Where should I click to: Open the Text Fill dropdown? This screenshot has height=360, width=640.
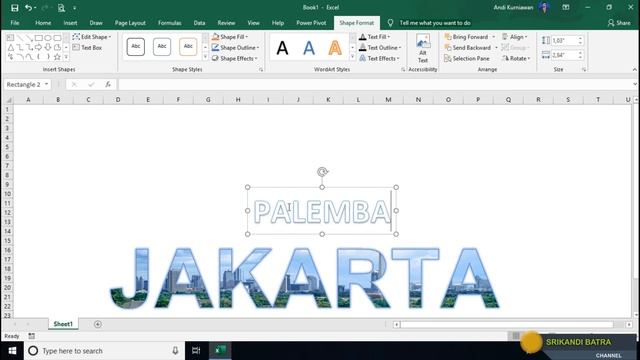375,37
